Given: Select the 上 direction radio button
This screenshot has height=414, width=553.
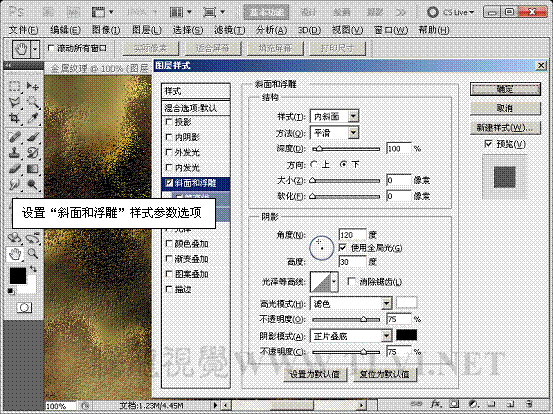Looking at the screenshot, I should 314,164.
